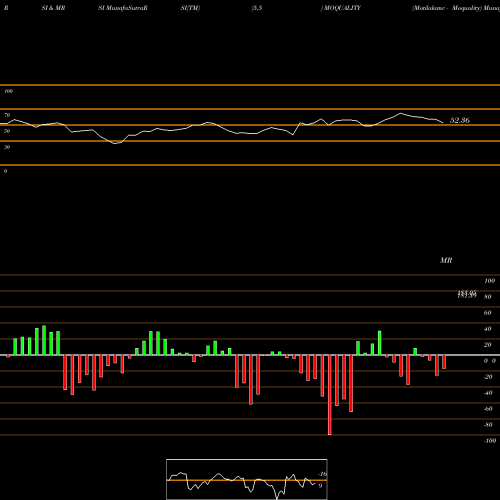The width and height of the screenshot is (500, 500).
Task: Click the 40 label on MR axis
Action: click(488, 329)
